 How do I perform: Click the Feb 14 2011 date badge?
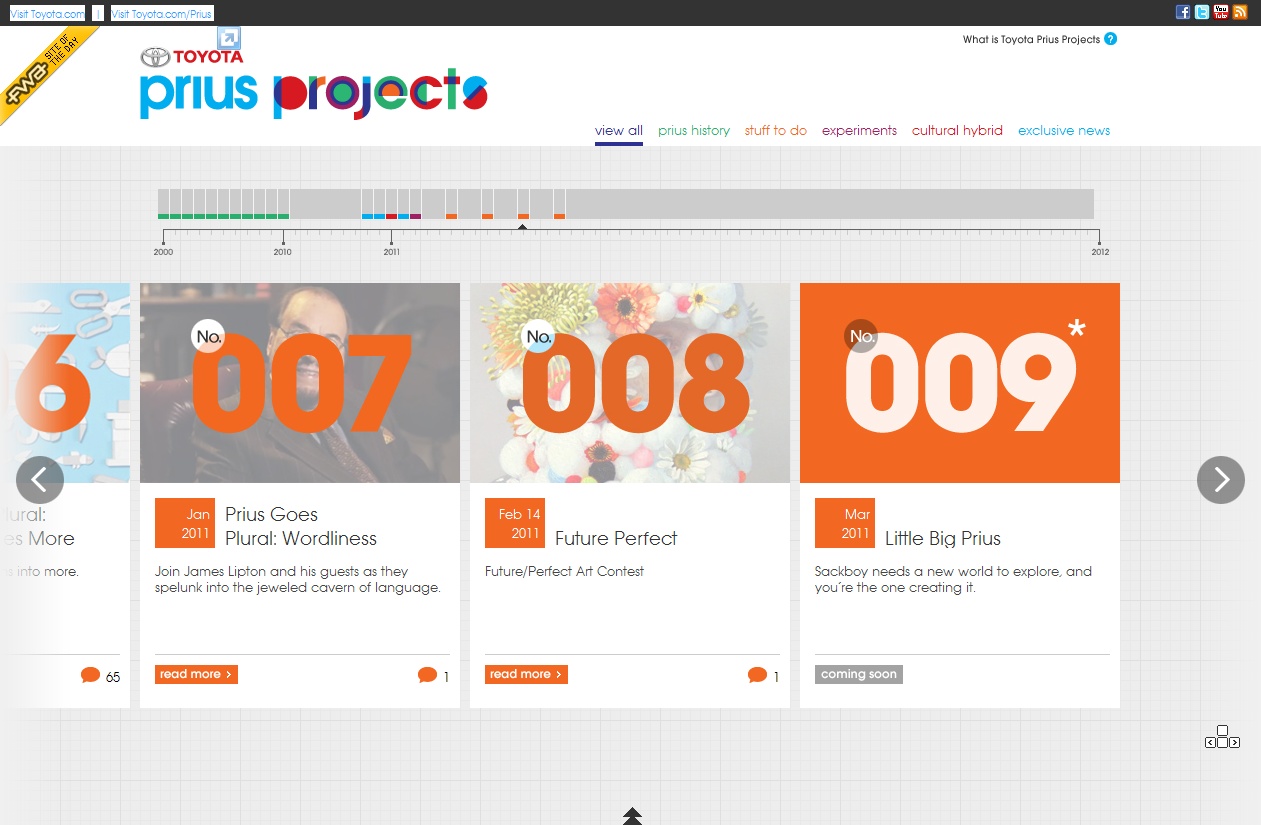[515, 523]
